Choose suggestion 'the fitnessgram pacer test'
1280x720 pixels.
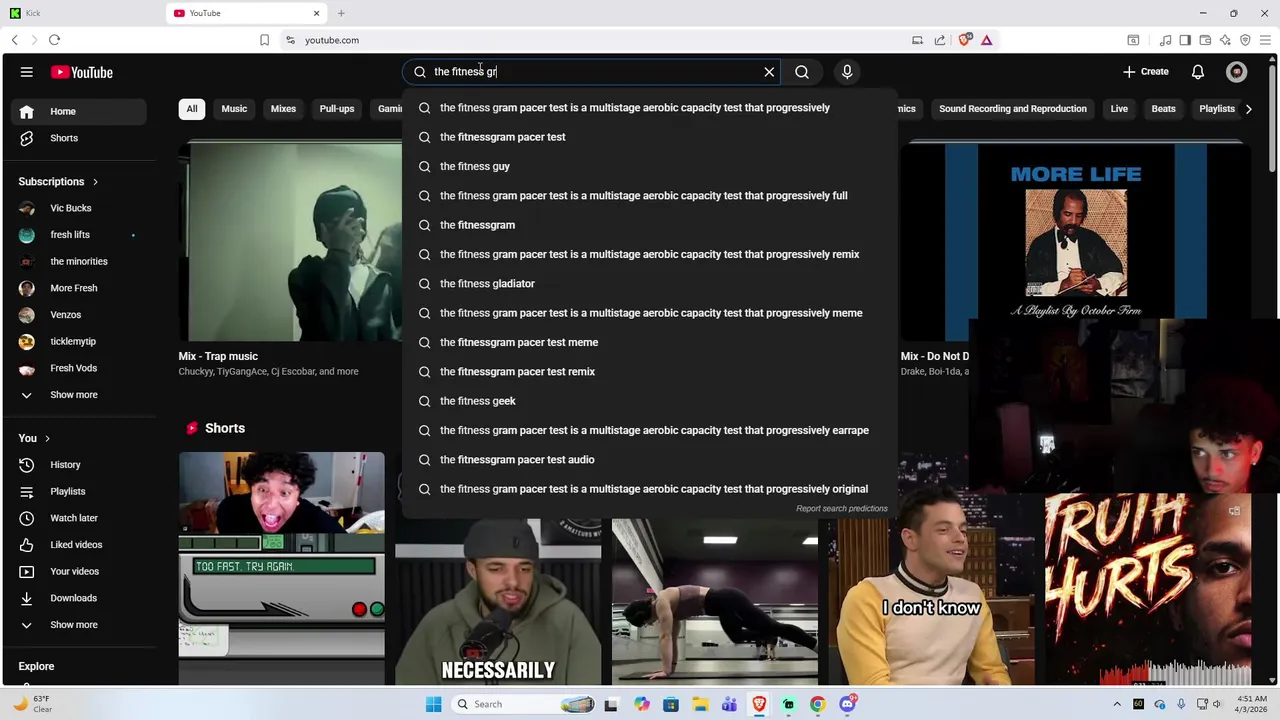pos(650,137)
